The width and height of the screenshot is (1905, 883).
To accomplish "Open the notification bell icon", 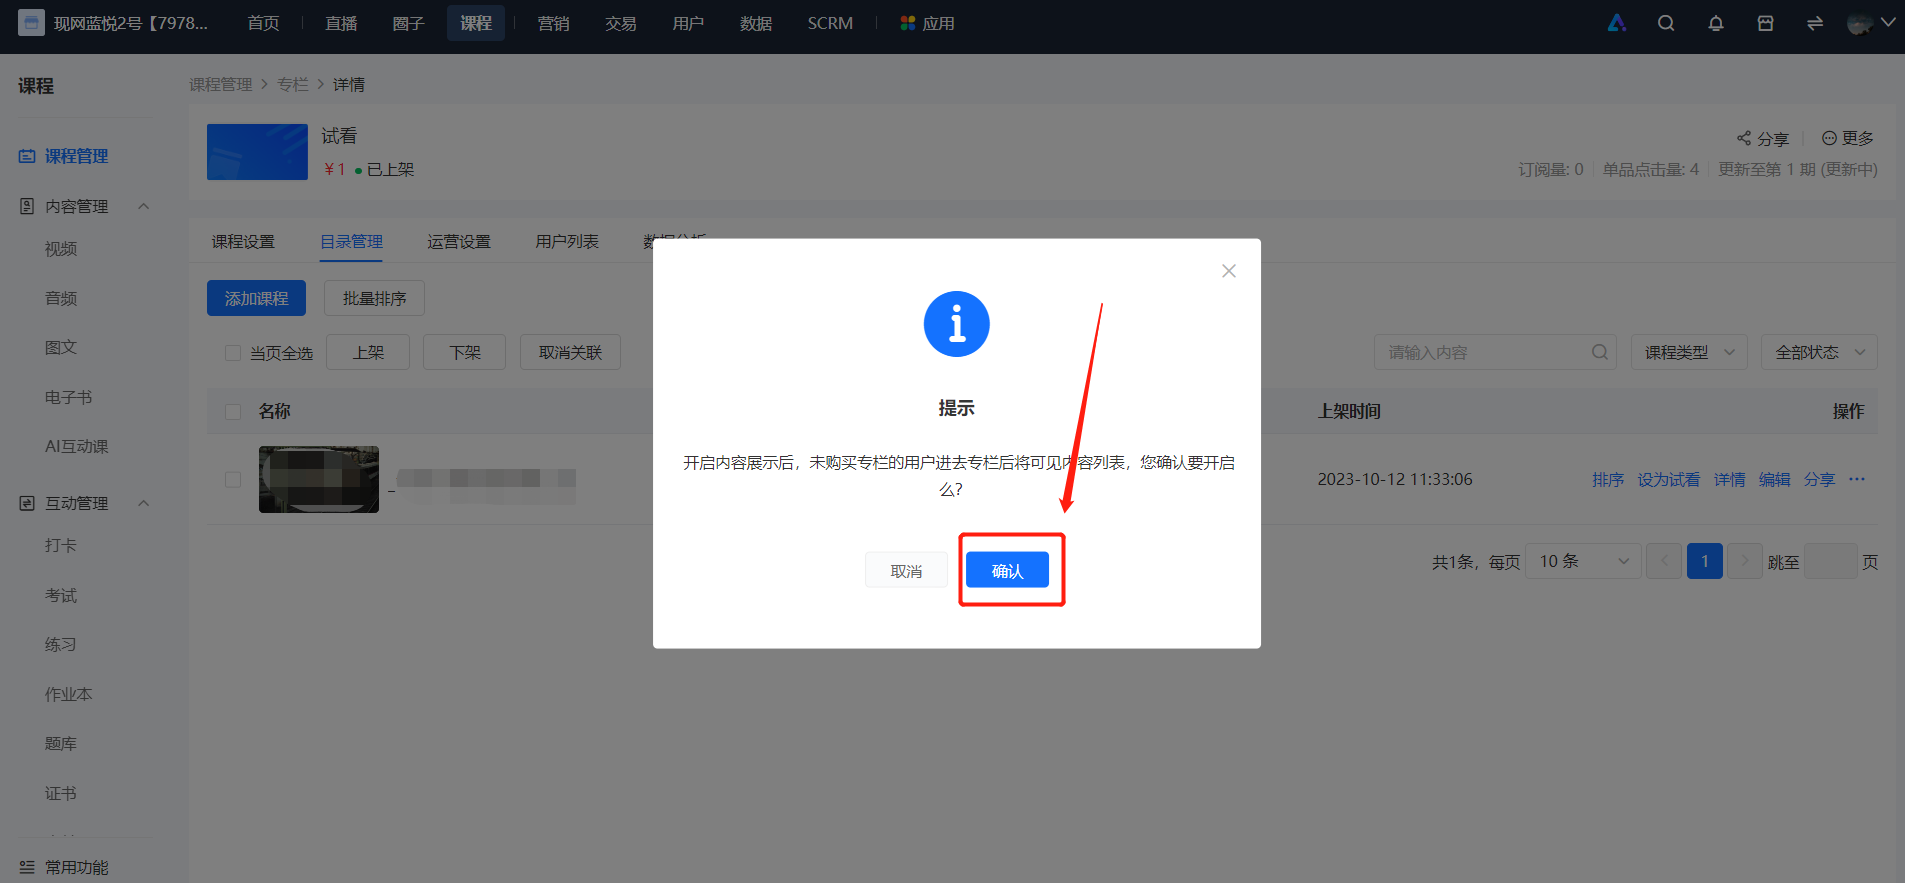I will click(1716, 23).
